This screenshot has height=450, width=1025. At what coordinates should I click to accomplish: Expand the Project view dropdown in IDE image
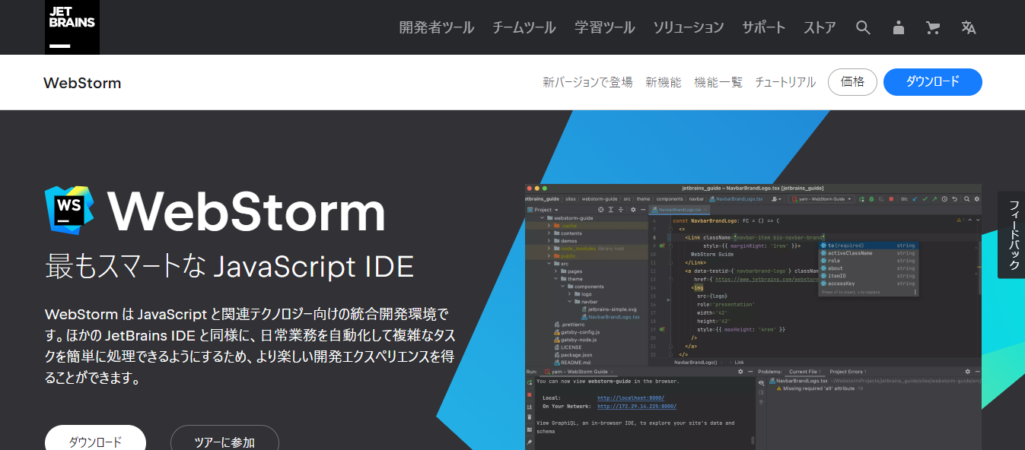click(x=556, y=209)
